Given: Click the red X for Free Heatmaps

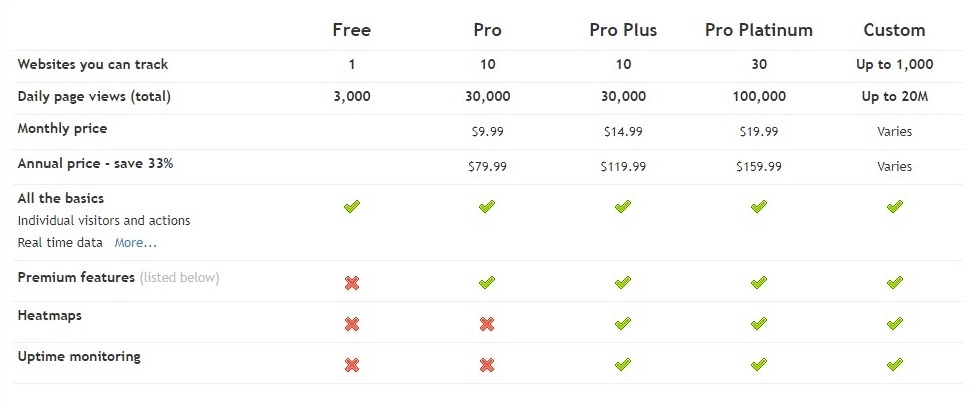Looking at the screenshot, I should click(351, 324).
